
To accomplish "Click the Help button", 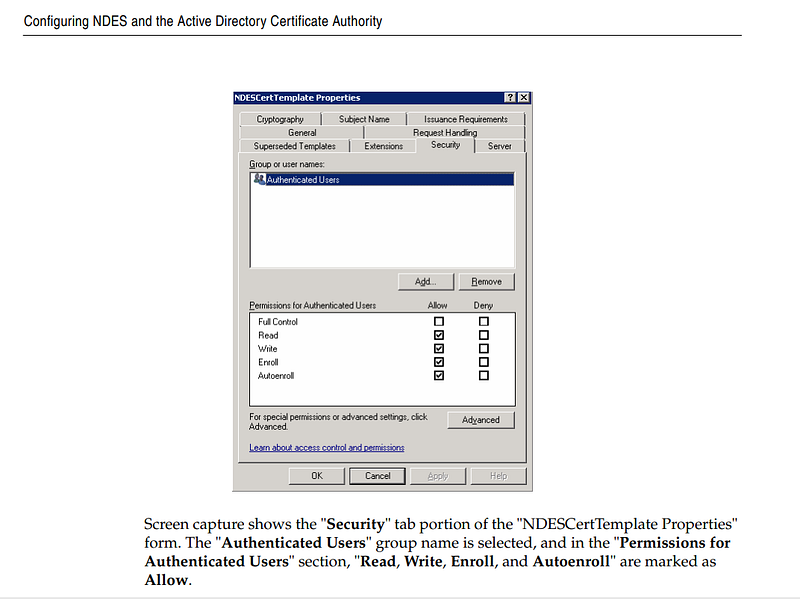I will pyautogui.click(x=498, y=476).
